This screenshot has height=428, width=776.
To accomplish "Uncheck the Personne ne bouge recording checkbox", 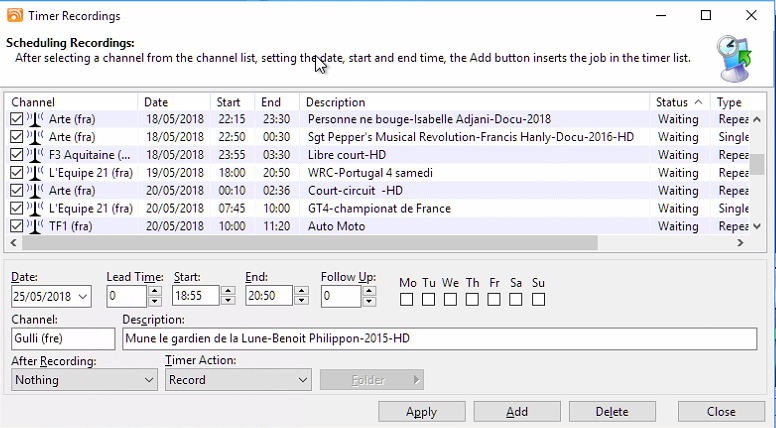I will coord(16,119).
